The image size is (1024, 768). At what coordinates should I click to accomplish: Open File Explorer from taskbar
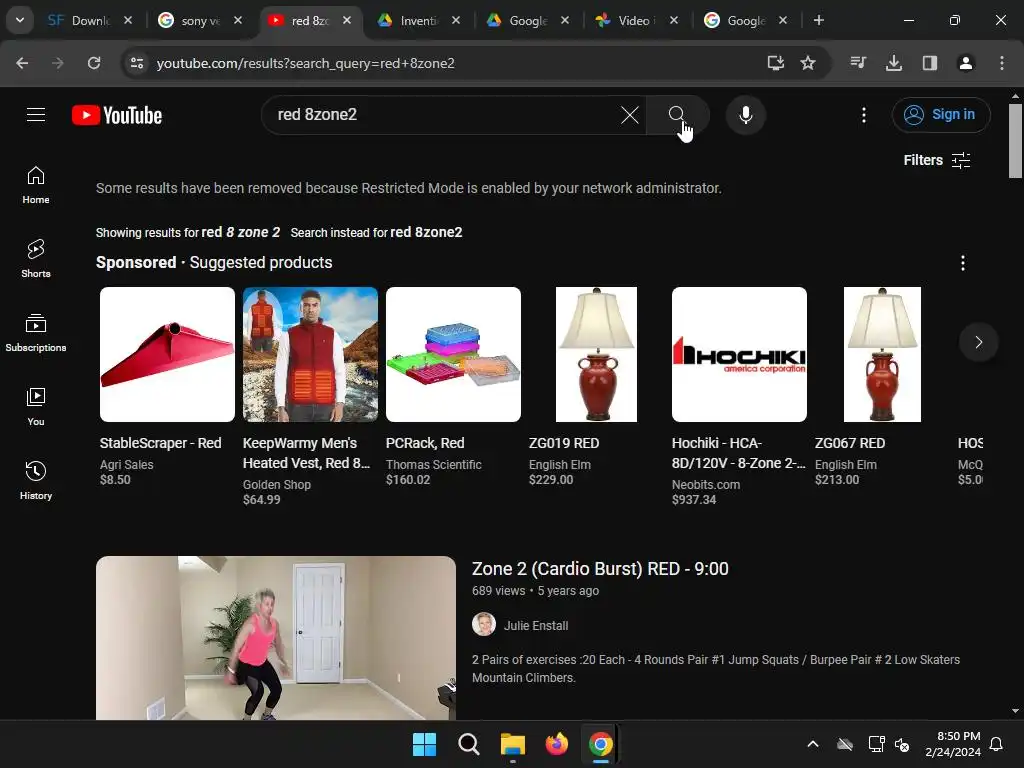pos(513,744)
